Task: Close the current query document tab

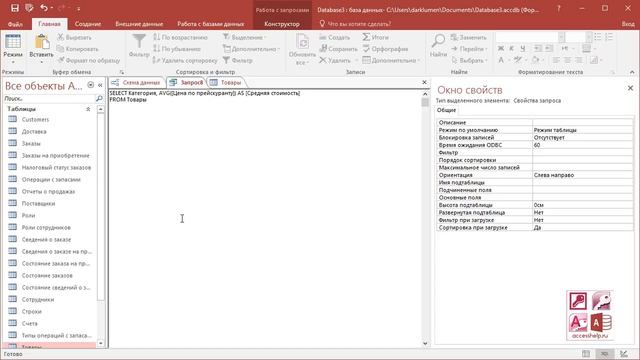Action: [424, 82]
